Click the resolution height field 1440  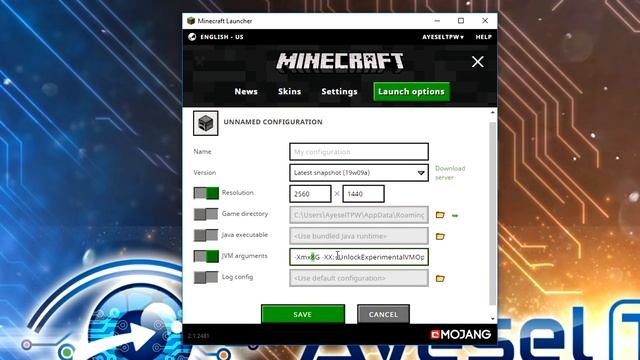(363, 194)
